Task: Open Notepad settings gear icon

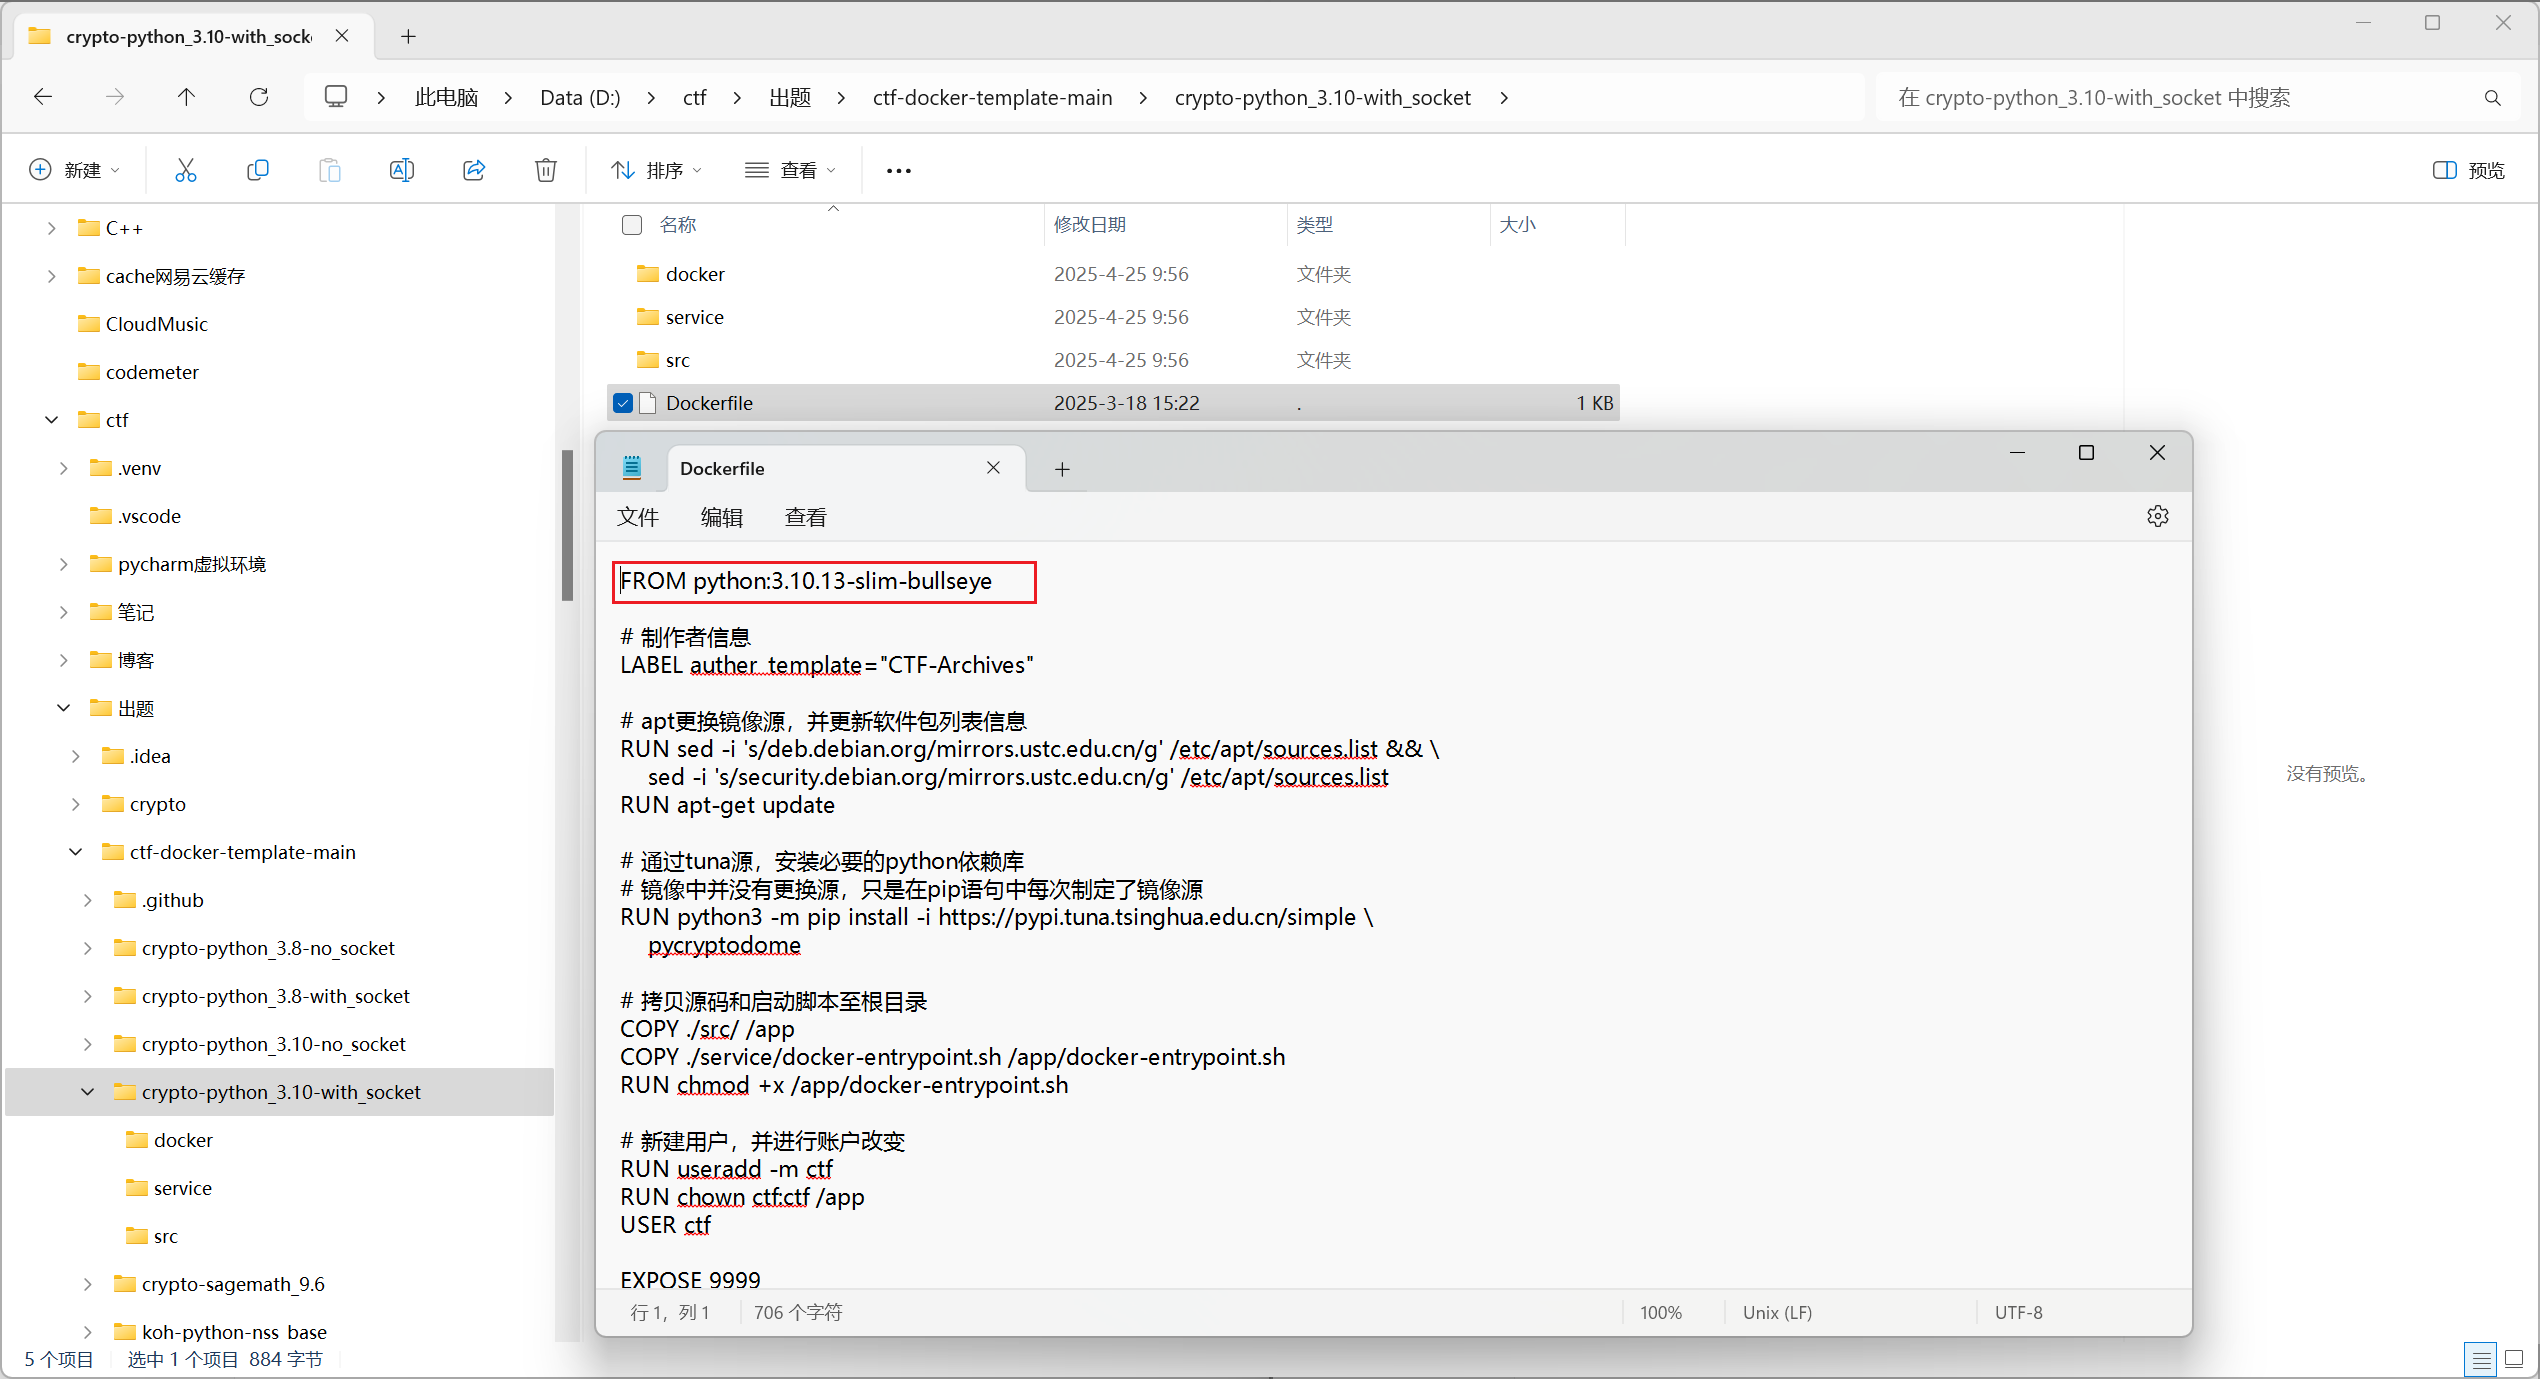Action: pyautogui.click(x=2158, y=516)
